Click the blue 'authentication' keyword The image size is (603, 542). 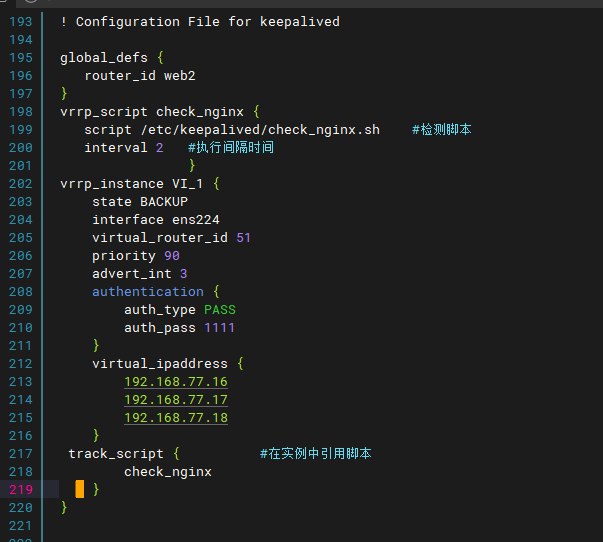[x=148, y=292]
